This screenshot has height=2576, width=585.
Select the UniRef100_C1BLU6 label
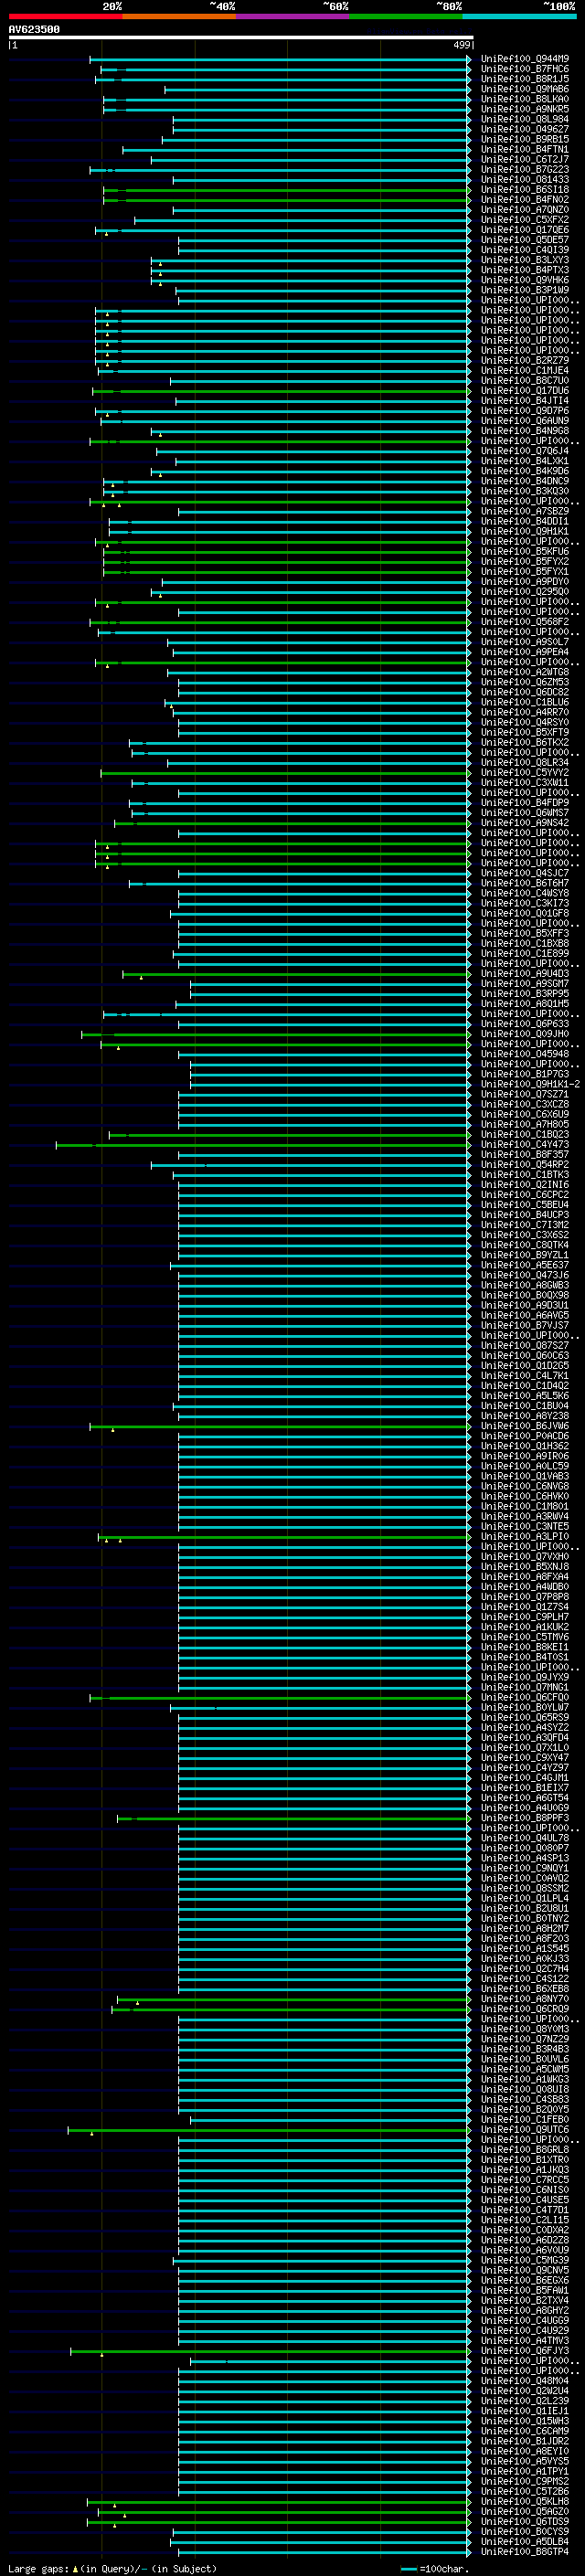point(525,702)
